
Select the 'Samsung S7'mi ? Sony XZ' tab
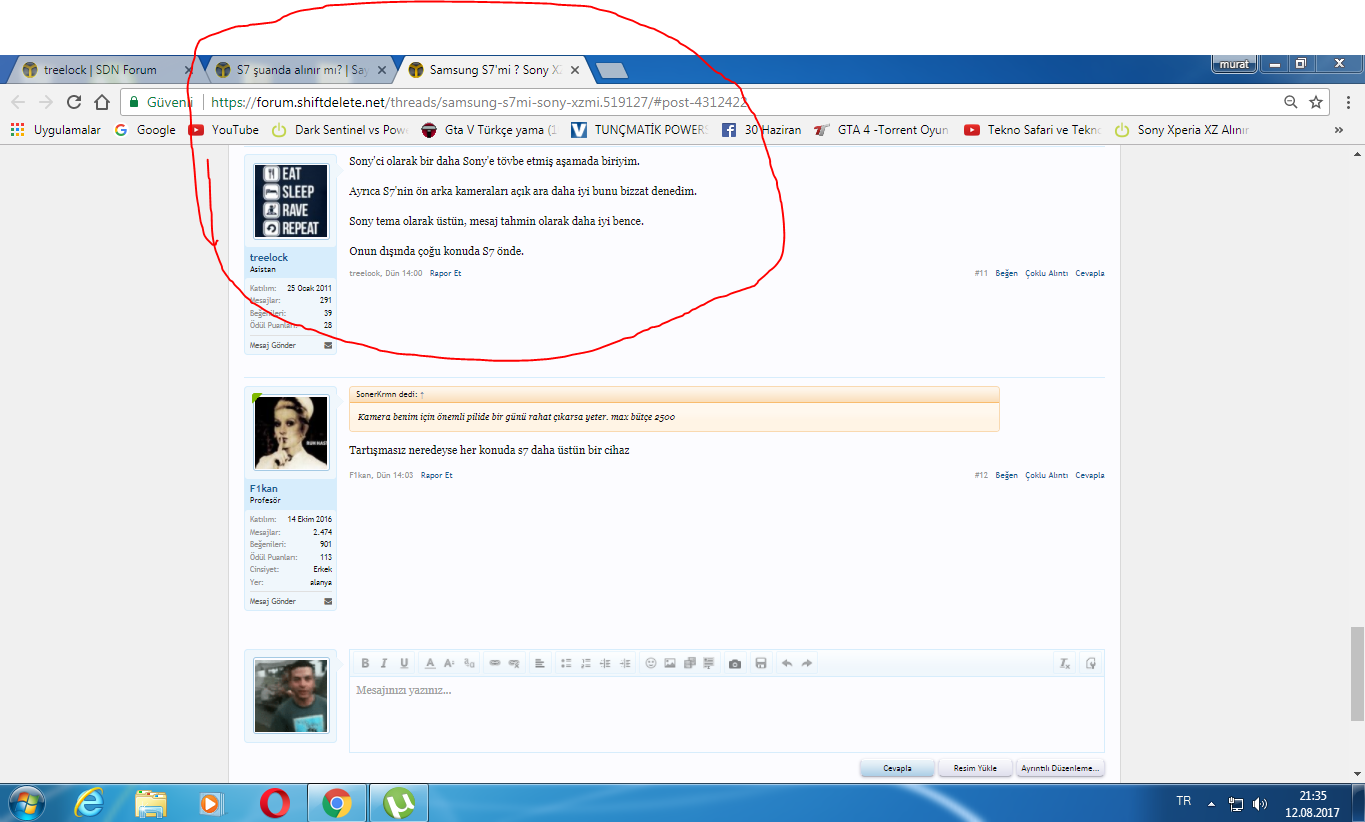point(494,70)
